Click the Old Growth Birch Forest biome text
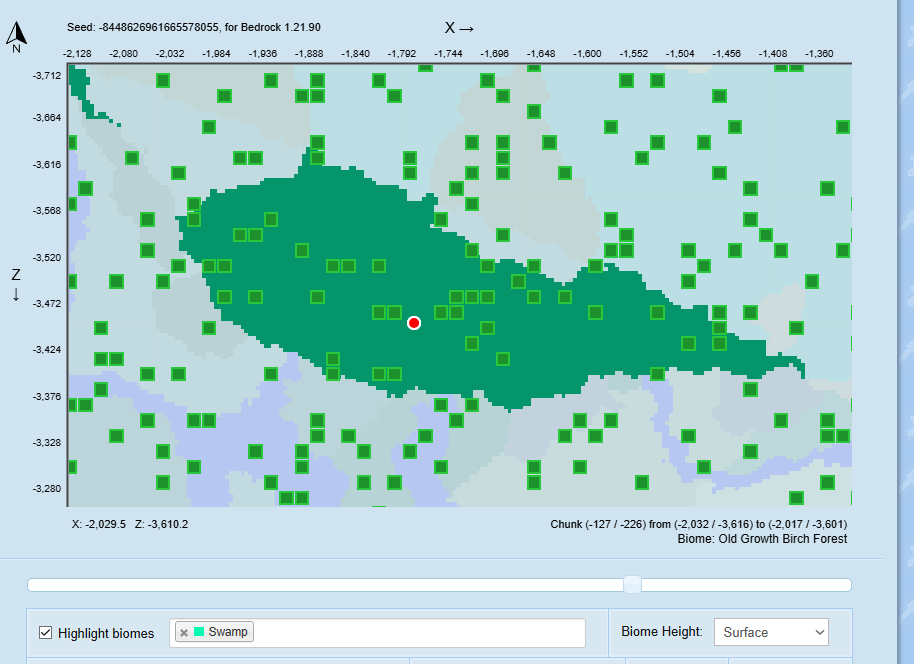The height and width of the screenshot is (664, 914). tap(780, 539)
